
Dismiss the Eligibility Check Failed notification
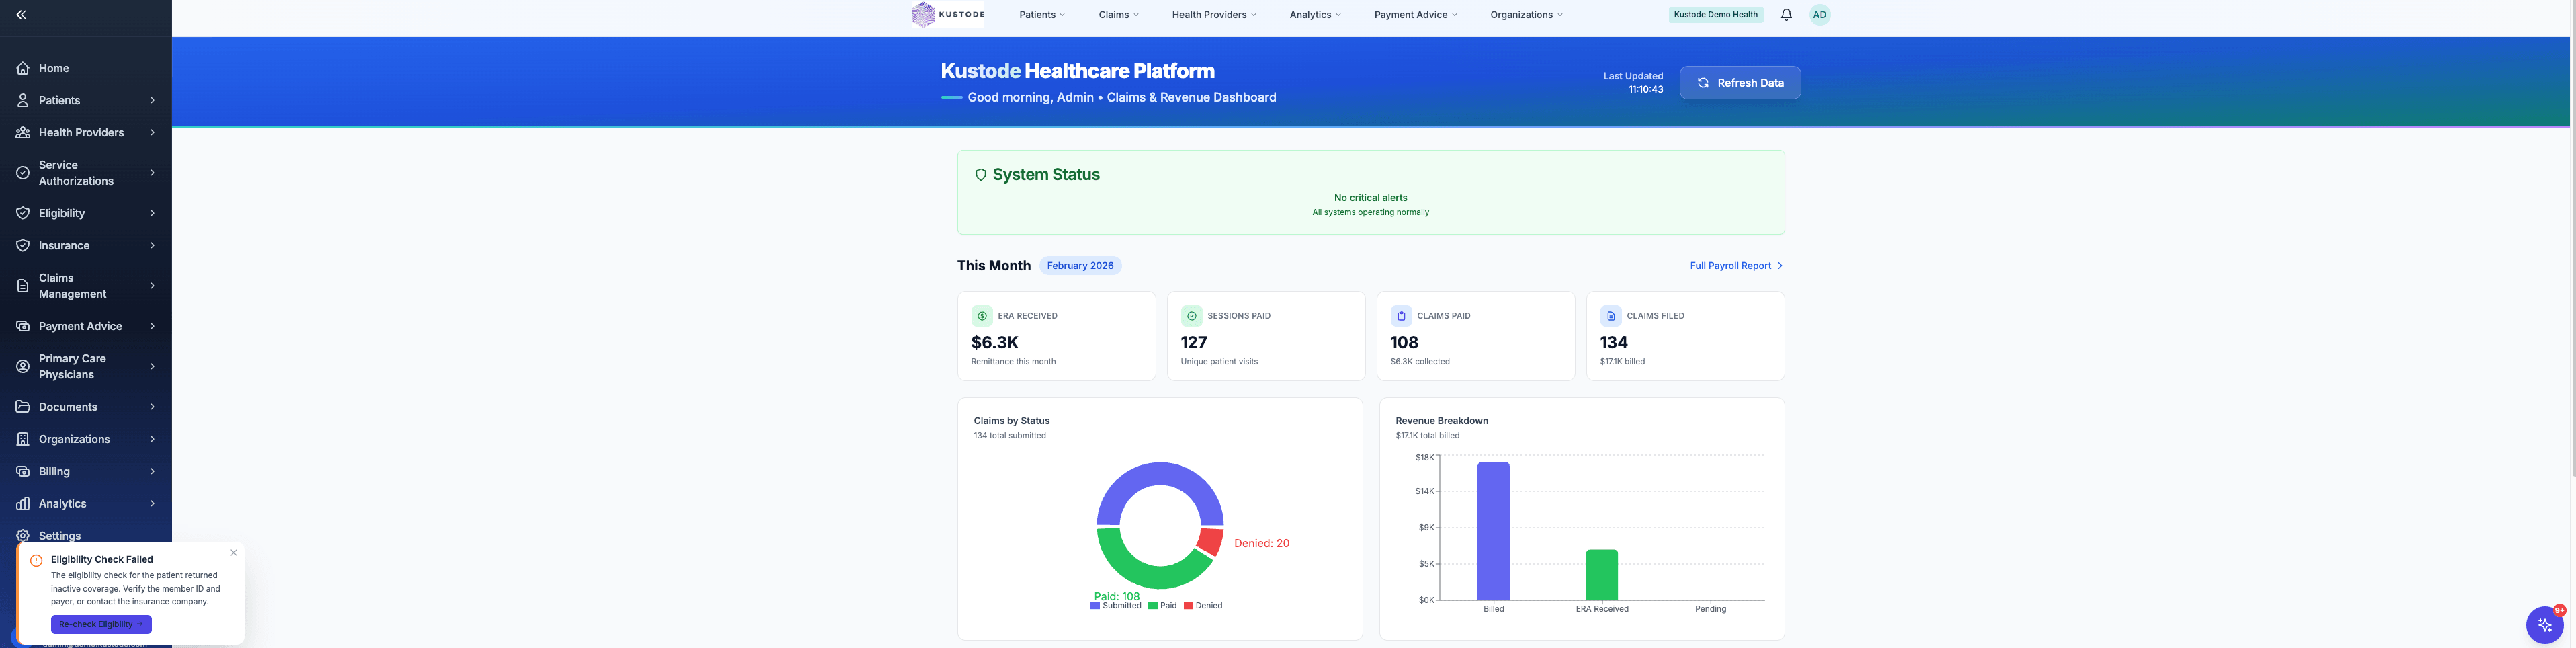pos(234,552)
